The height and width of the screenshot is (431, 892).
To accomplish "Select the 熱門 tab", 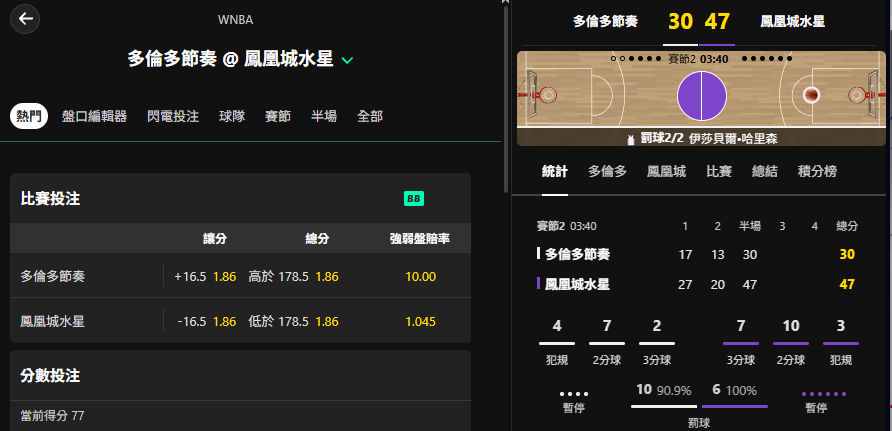I will point(29,117).
